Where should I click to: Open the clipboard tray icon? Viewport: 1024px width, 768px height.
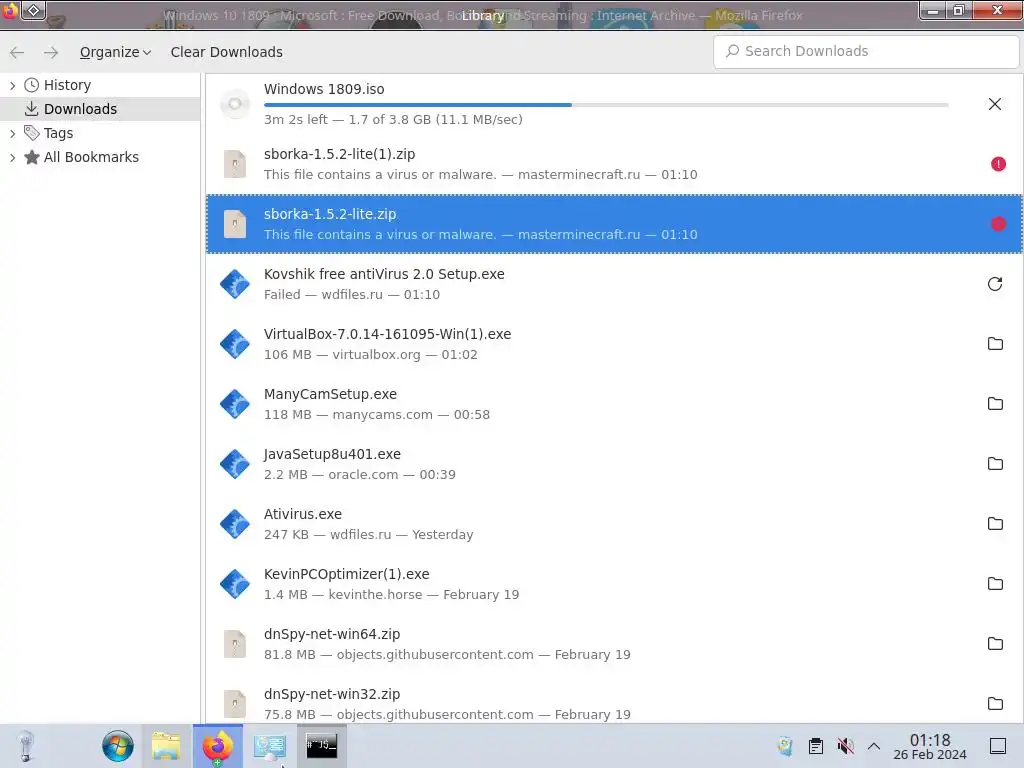pos(816,746)
